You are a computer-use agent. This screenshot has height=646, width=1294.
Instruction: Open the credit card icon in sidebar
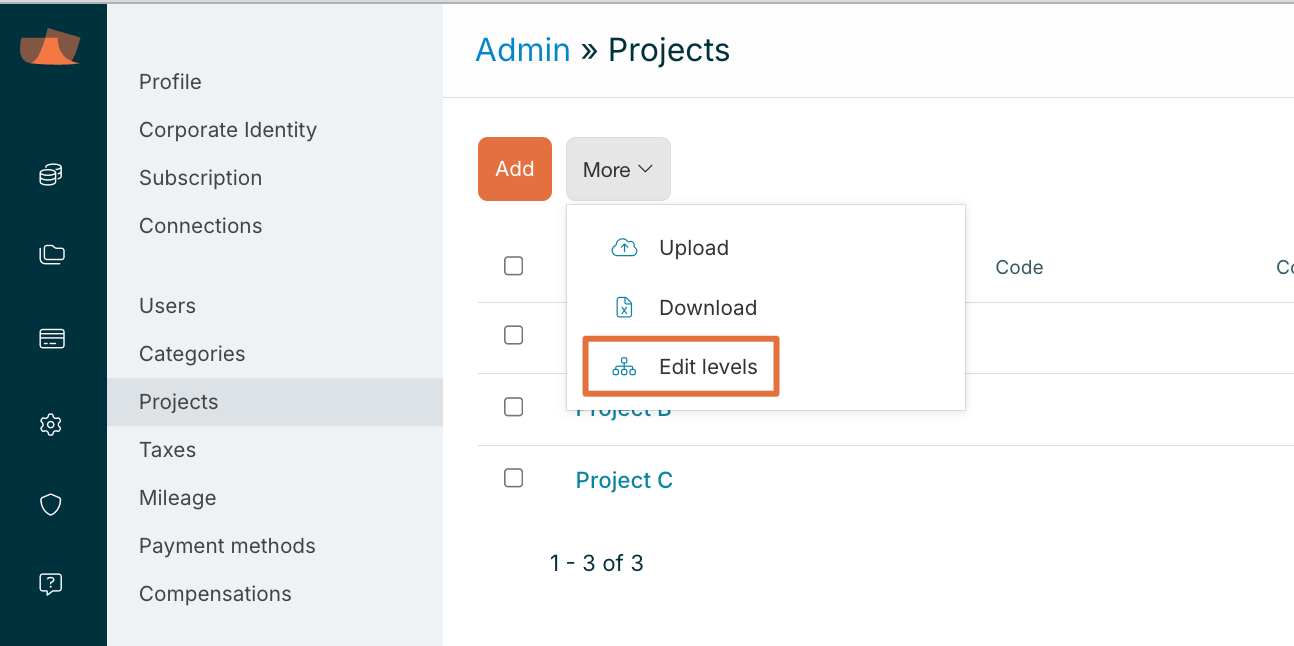(x=51, y=339)
